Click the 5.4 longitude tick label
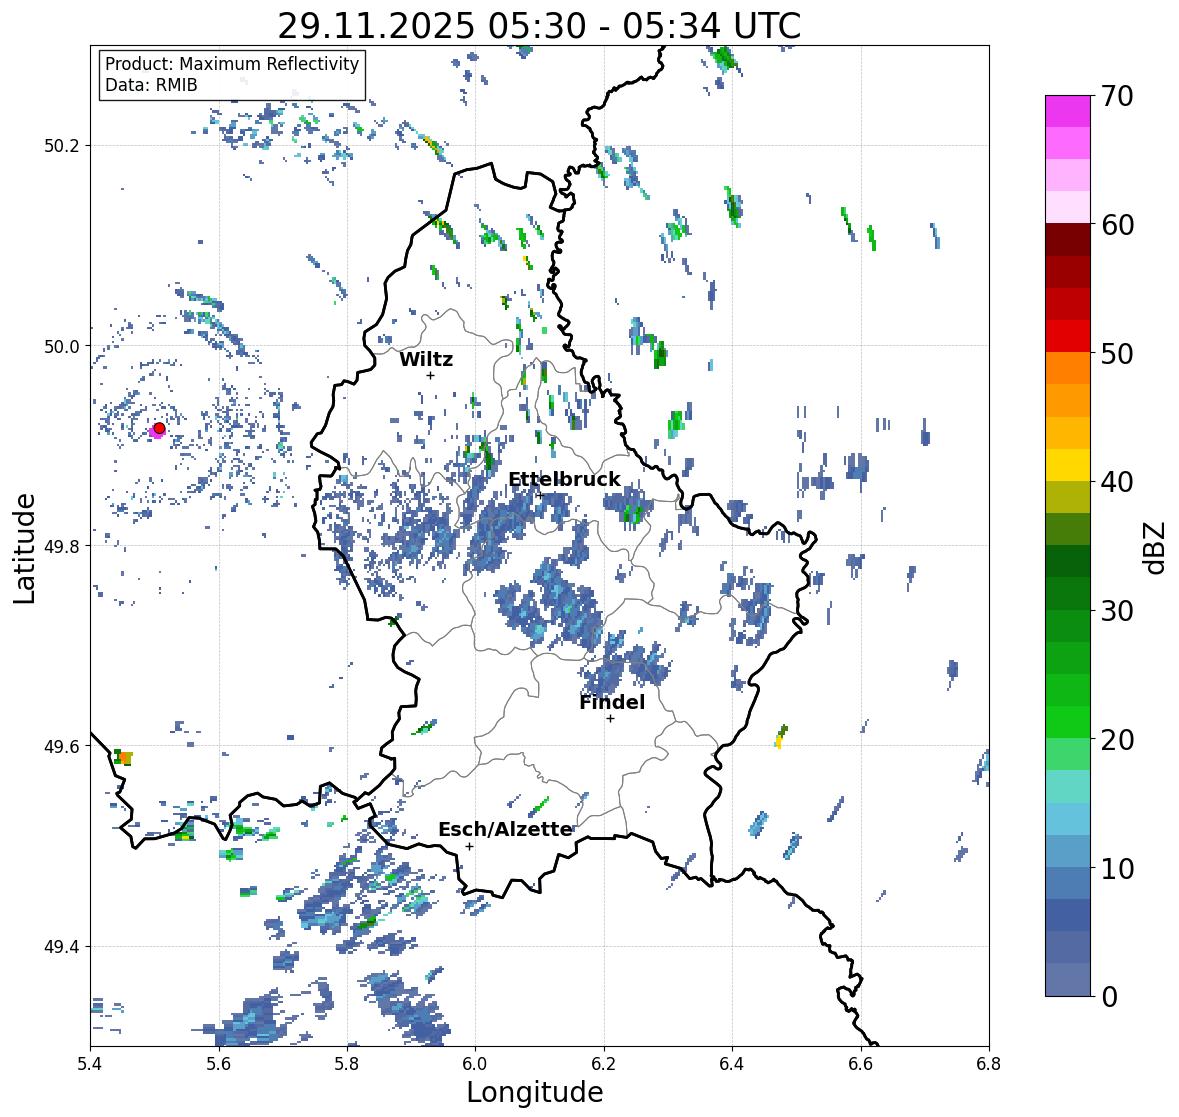 (x=90, y=1064)
